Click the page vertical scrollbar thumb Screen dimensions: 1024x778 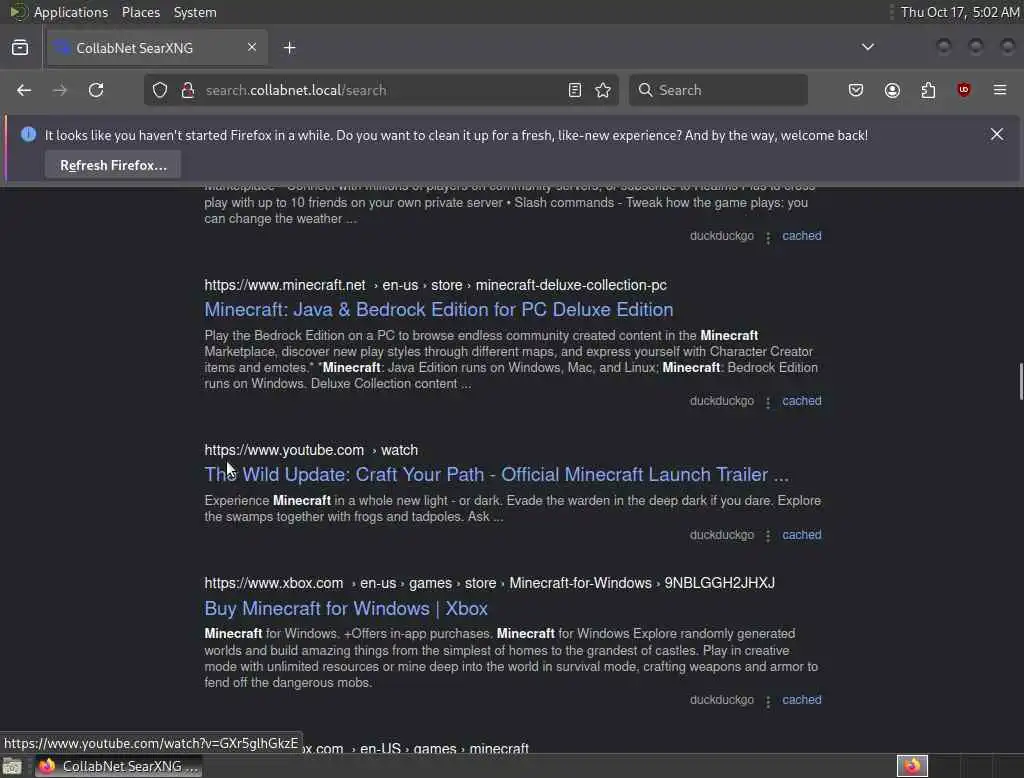pyautogui.click(x=1020, y=381)
